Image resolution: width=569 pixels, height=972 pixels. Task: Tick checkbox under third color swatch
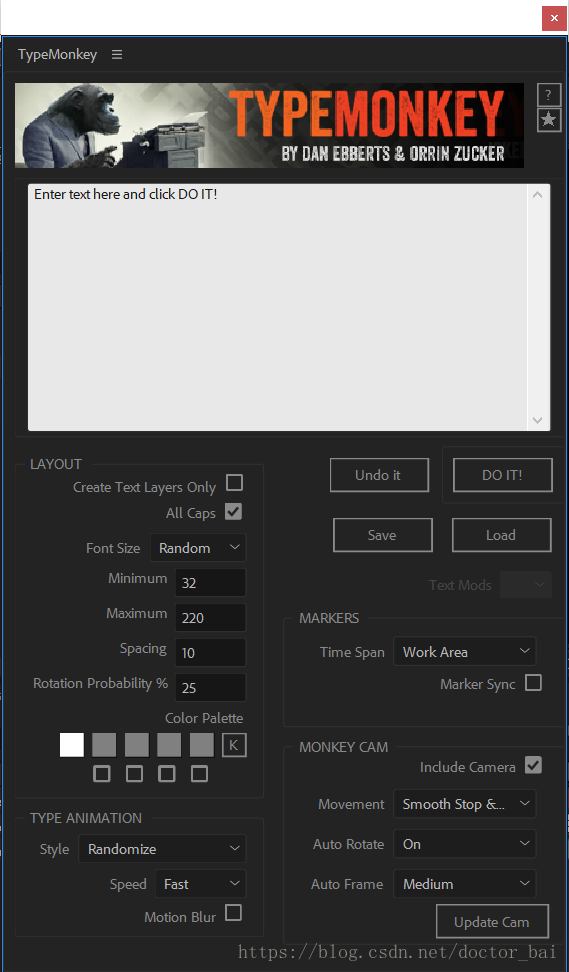coord(135,774)
